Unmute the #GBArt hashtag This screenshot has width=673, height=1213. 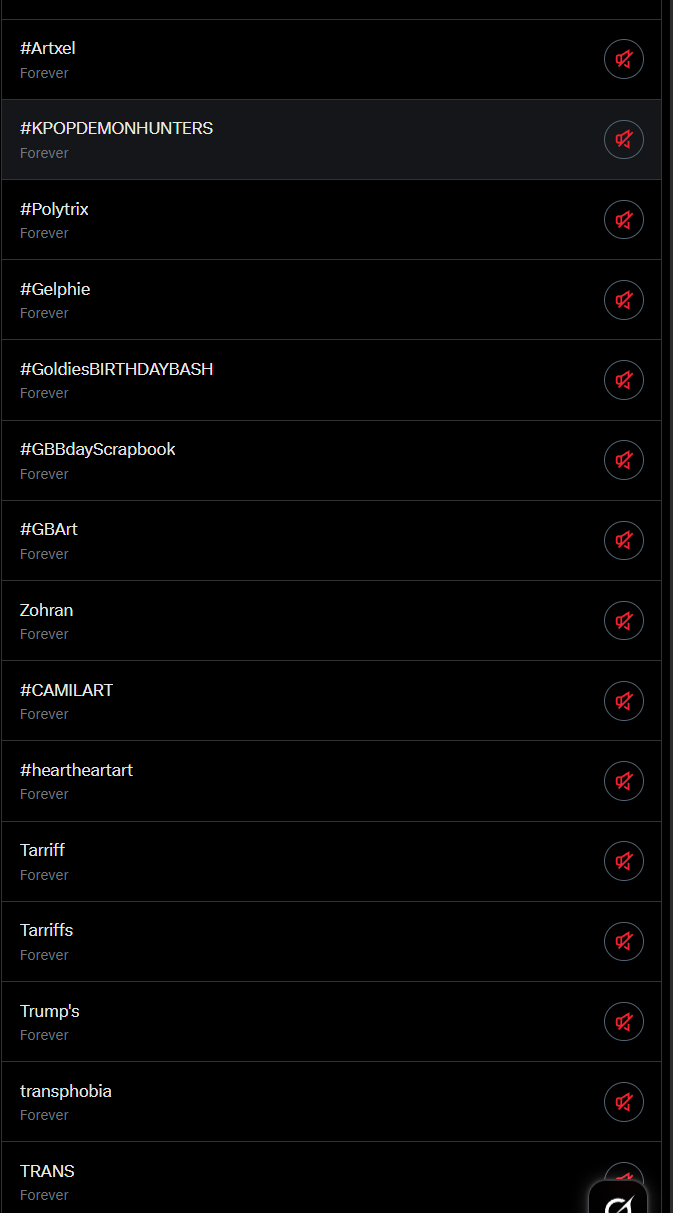(623, 540)
